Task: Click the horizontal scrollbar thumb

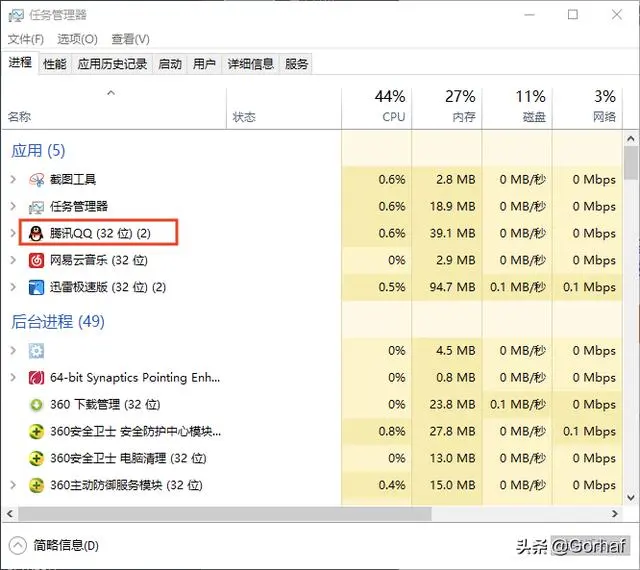Action: tap(224, 514)
